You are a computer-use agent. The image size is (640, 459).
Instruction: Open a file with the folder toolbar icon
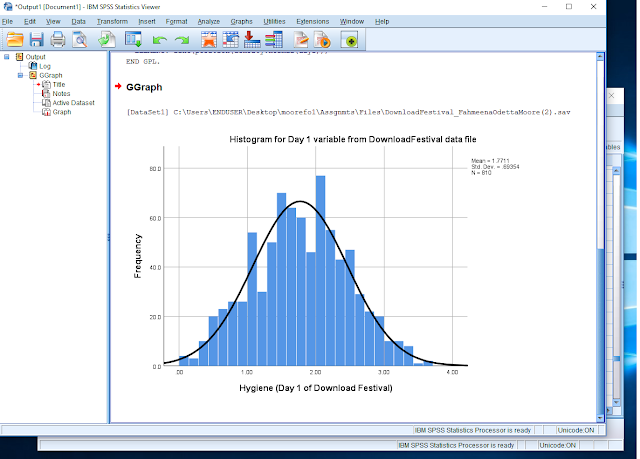[15, 40]
